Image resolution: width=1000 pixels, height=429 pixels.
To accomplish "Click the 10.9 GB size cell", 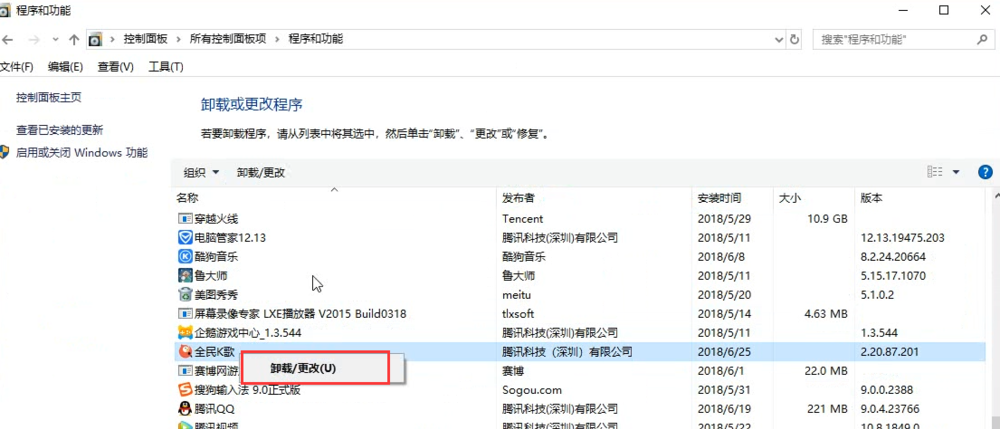I will [x=827, y=219].
